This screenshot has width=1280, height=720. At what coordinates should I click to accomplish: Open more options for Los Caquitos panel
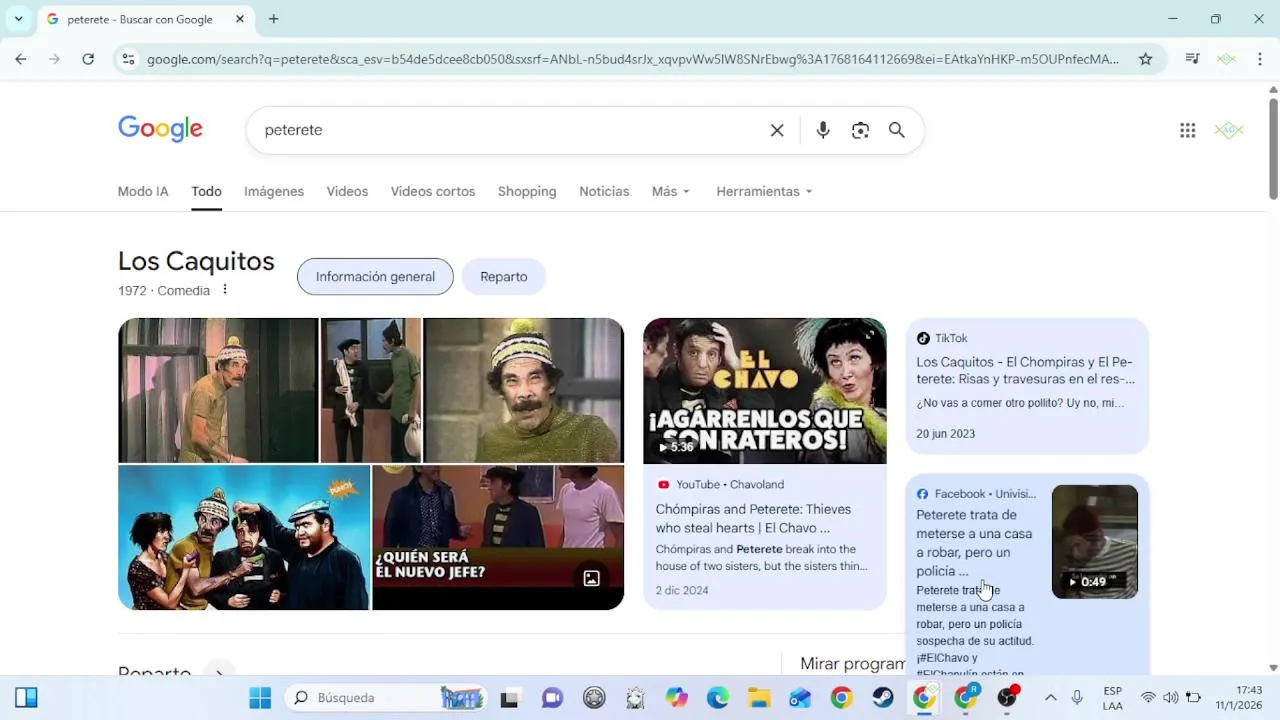coord(225,290)
